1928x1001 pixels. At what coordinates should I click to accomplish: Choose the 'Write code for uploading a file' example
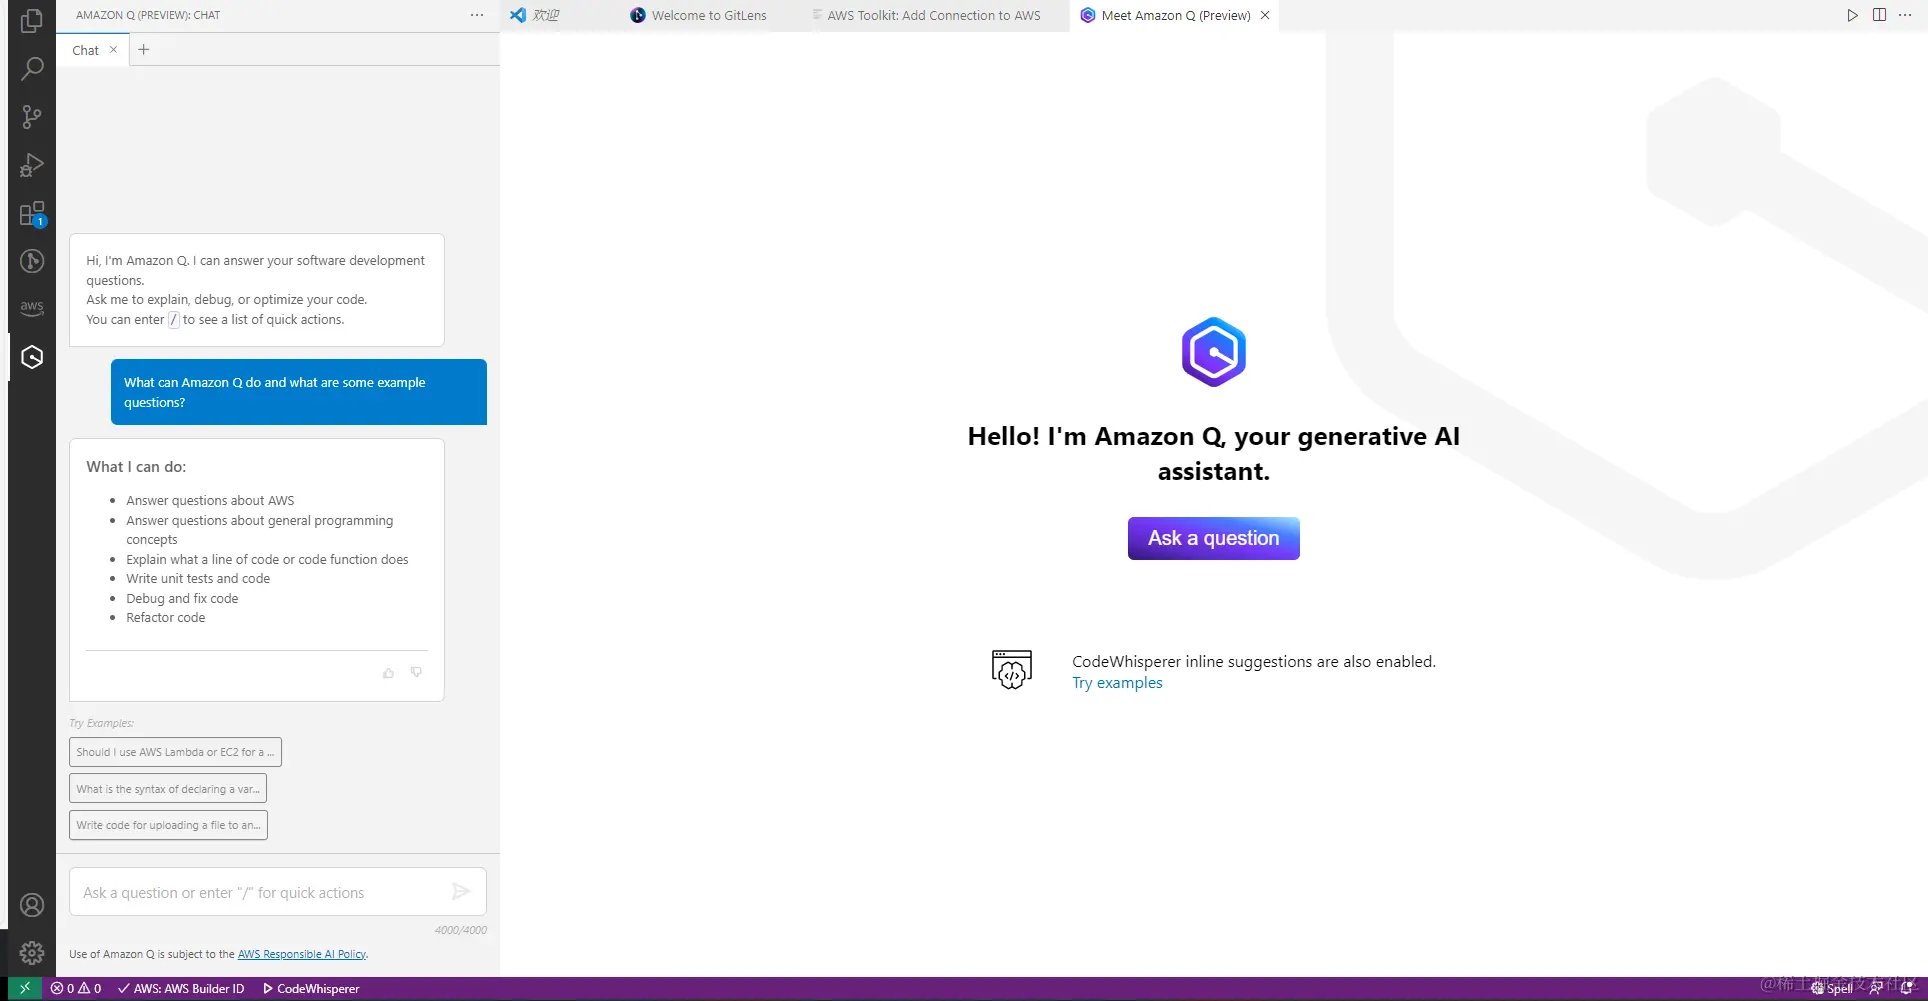168,825
